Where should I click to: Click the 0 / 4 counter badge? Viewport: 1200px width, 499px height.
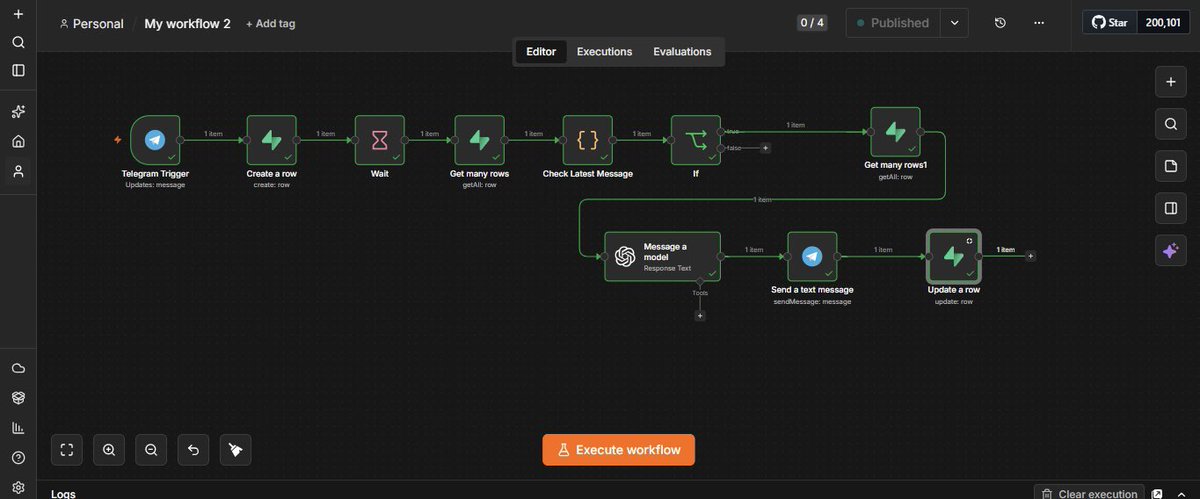pos(812,22)
